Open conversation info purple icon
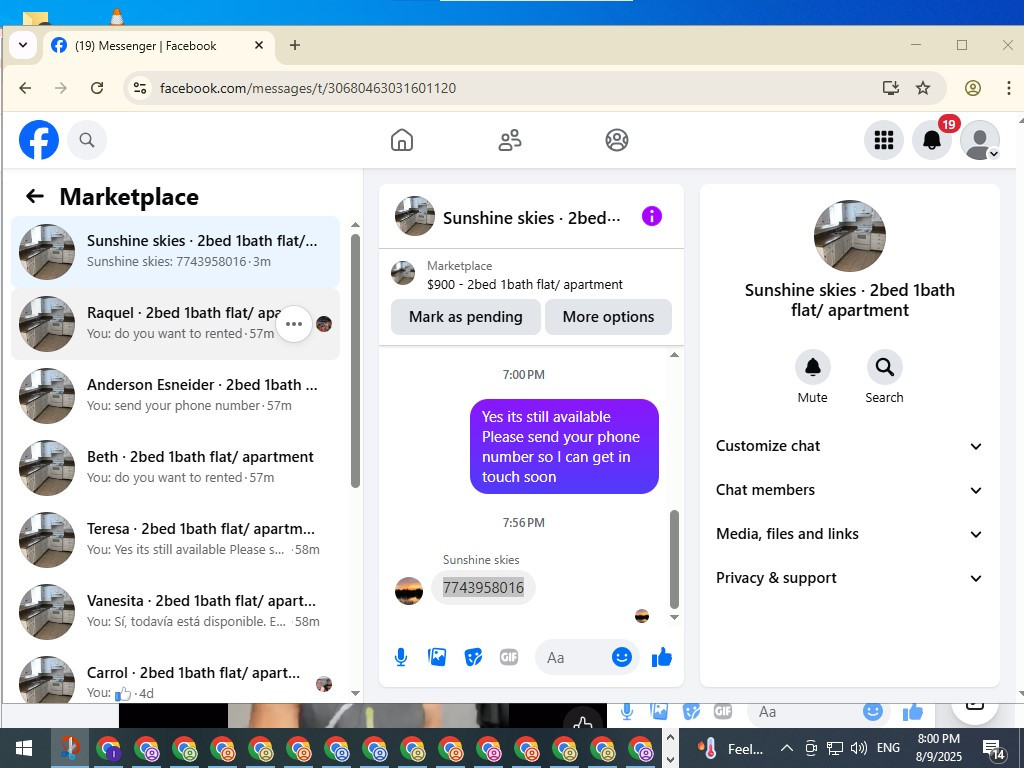The width and height of the screenshot is (1024, 768). coord(652,216)
